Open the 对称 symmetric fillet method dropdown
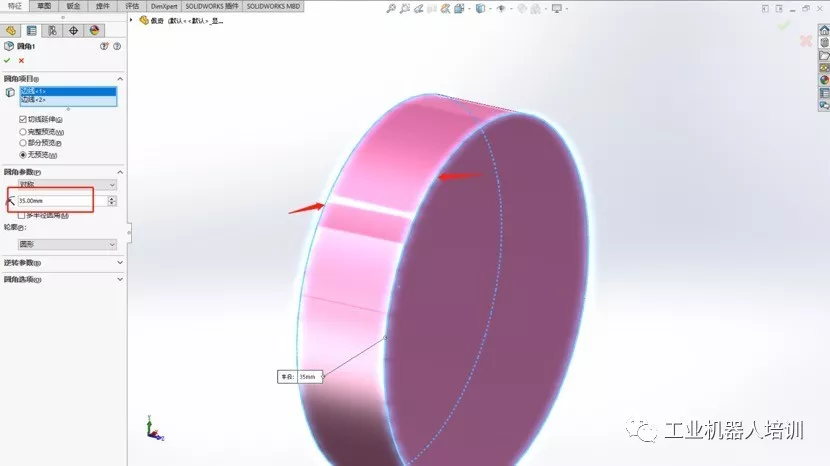Screen dimensions: 830x466 pyautogui.click(x=67, y=184)
